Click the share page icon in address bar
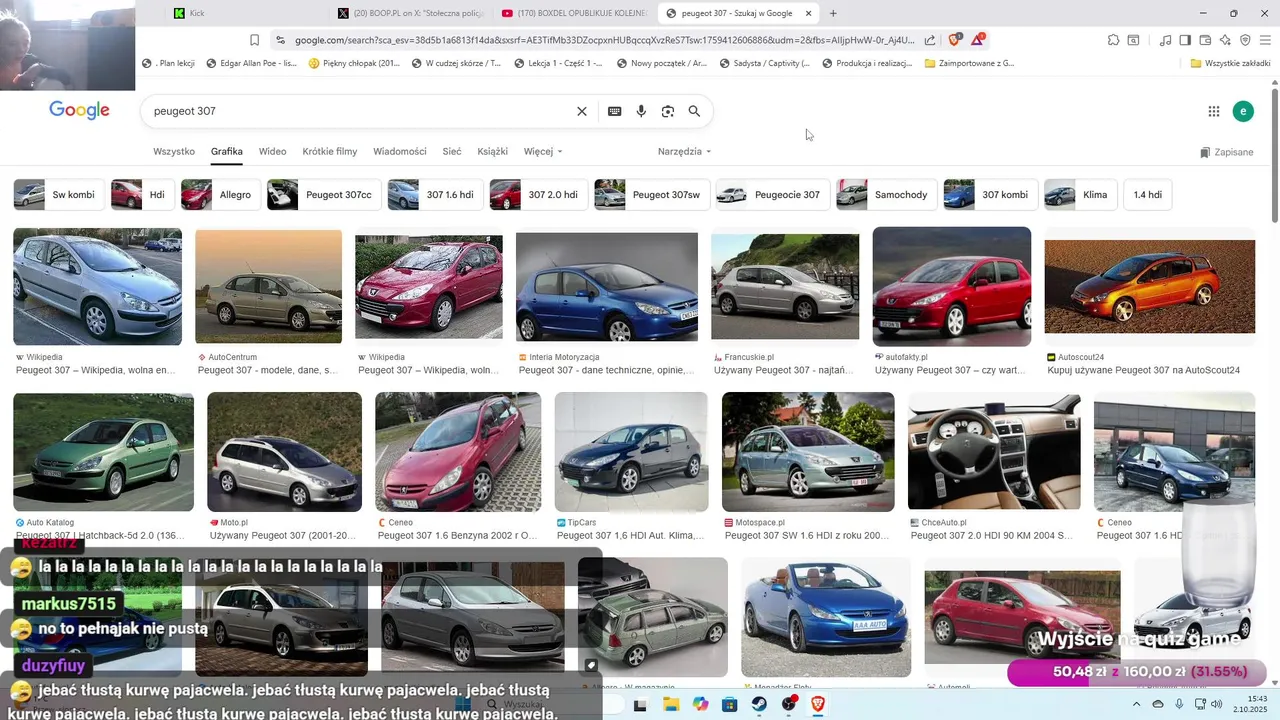Screen dimensions: 1280x720 [x=930, y=40]
